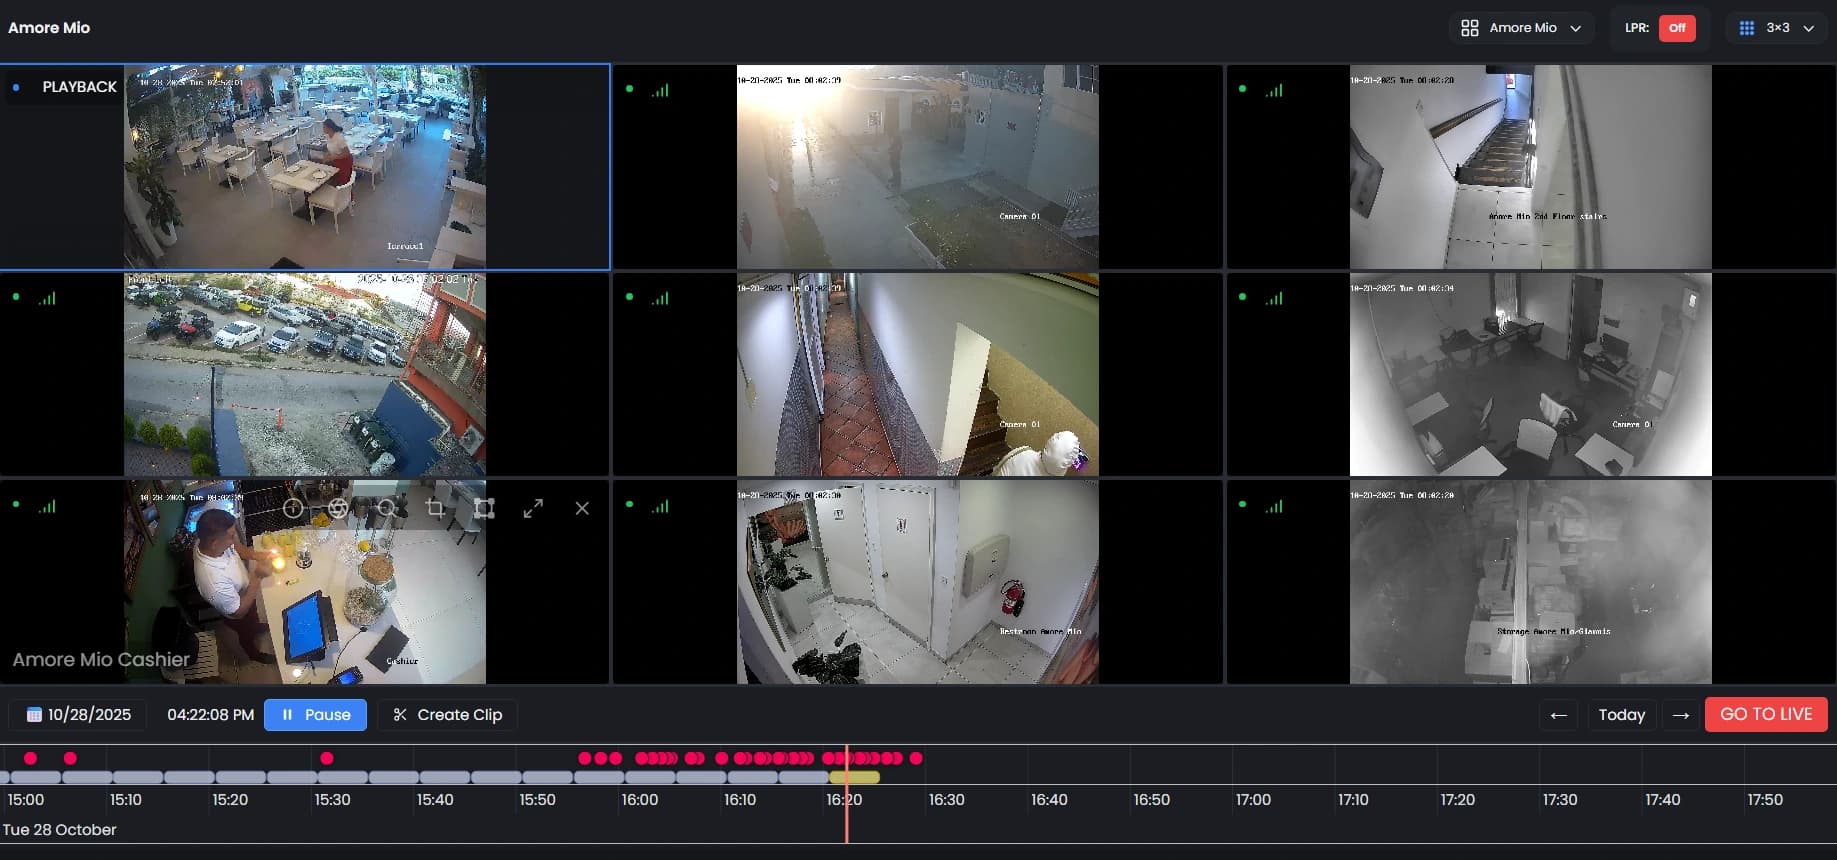Click the signal strength icon on the stairs camera
Image resolution: width=1837 pixels, height=860 pixels.
[1273, 90]
